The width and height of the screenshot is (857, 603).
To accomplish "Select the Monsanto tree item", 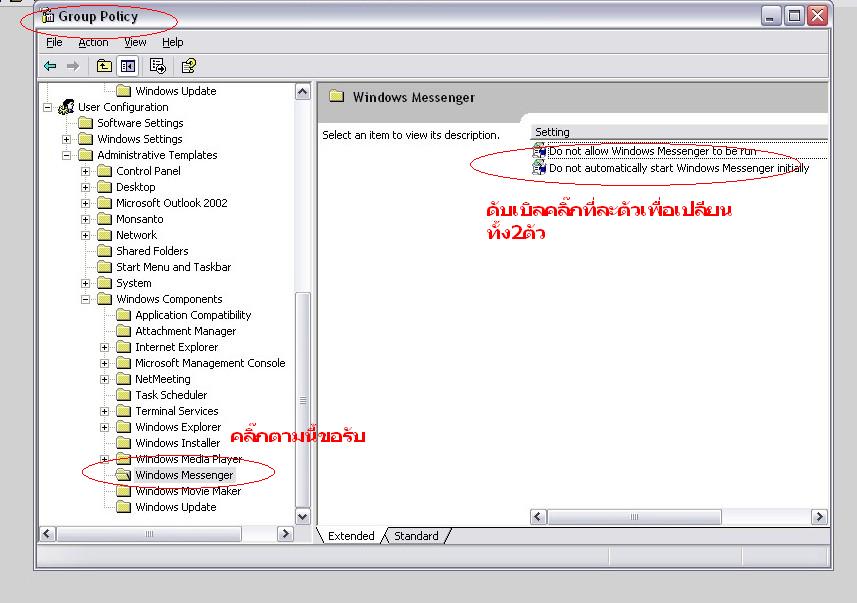I will coord(139,219).
